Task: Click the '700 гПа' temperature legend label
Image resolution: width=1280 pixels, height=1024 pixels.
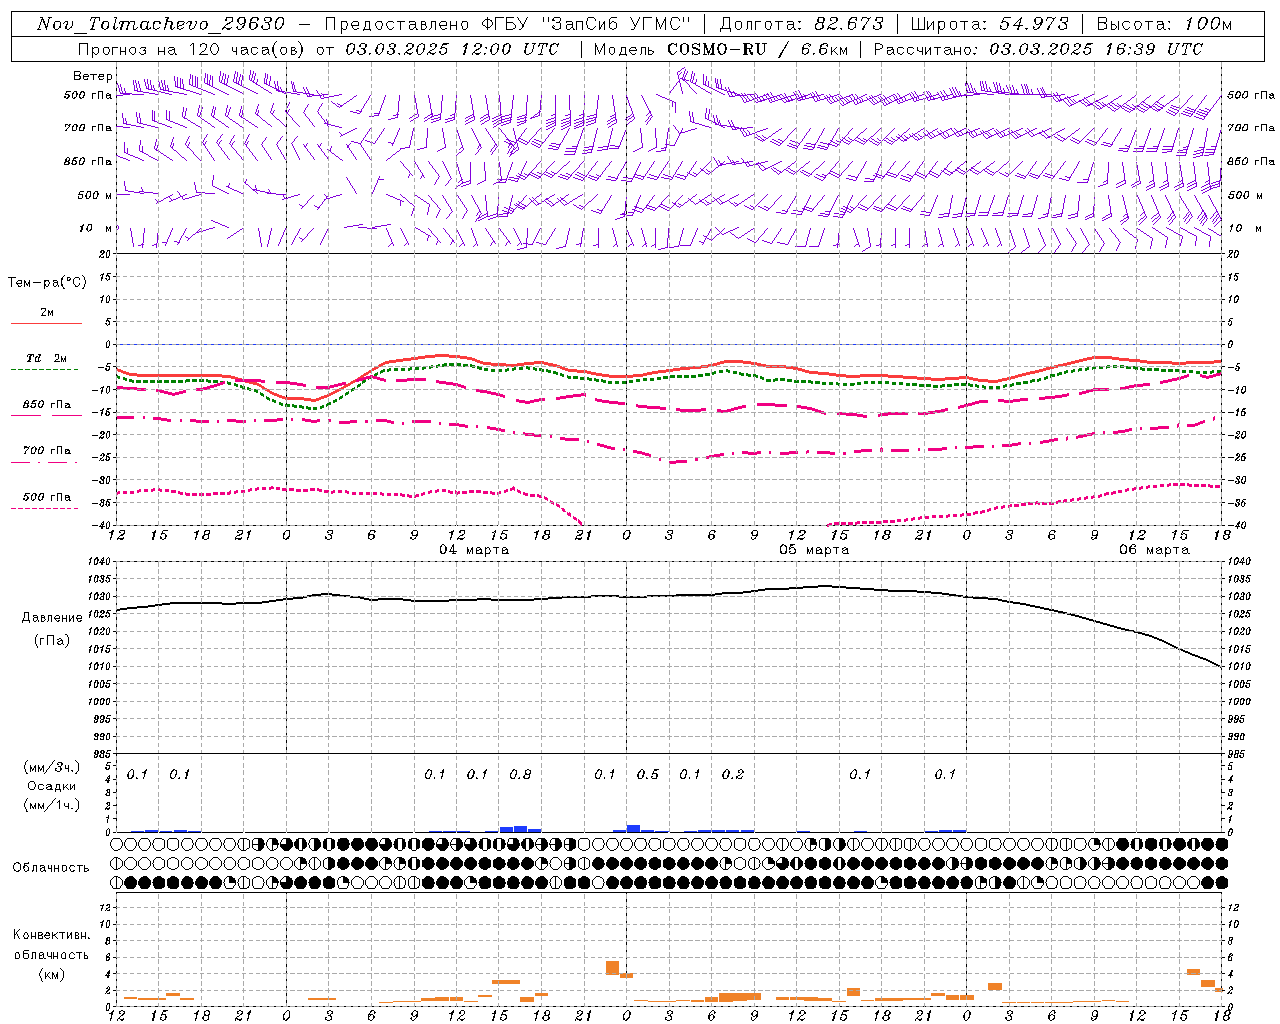Action: pos(47,451)
